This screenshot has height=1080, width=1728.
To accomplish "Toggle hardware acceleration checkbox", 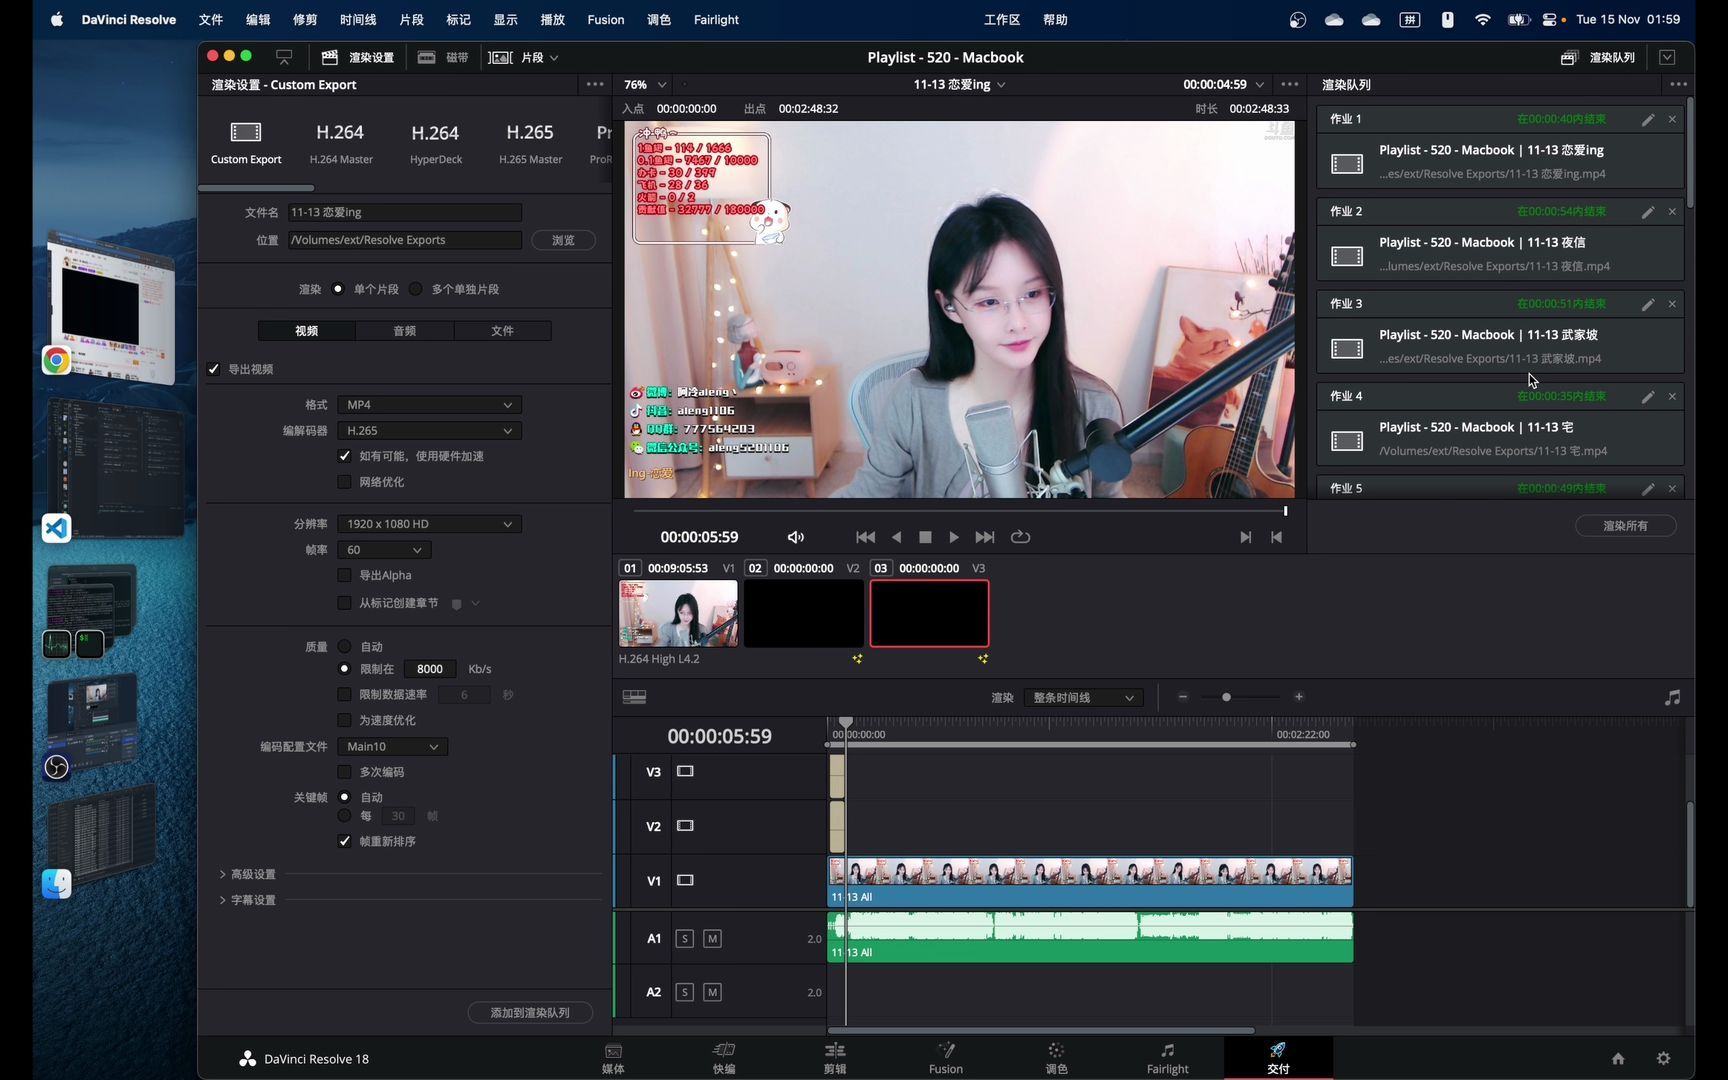I will coord(344,456).
